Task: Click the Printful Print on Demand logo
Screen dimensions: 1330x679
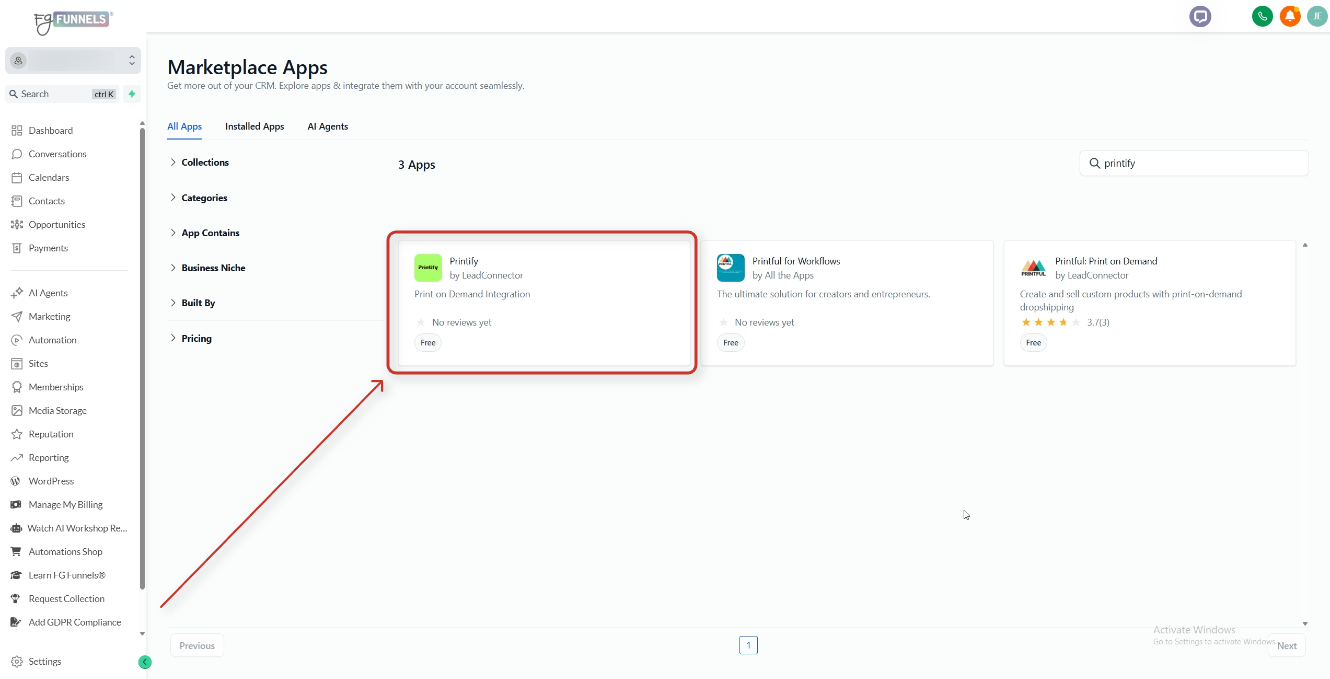Action: [x=1034, y=268]
